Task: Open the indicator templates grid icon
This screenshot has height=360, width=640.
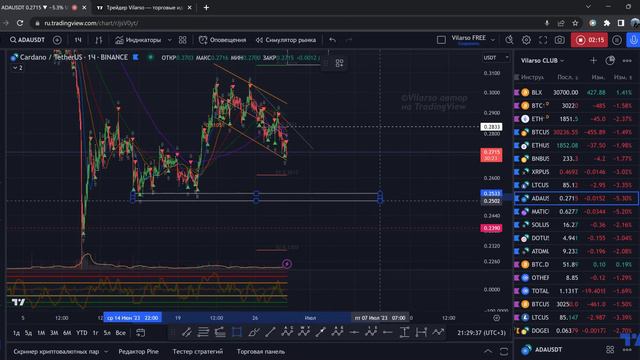Action: [x=182, y=40]
